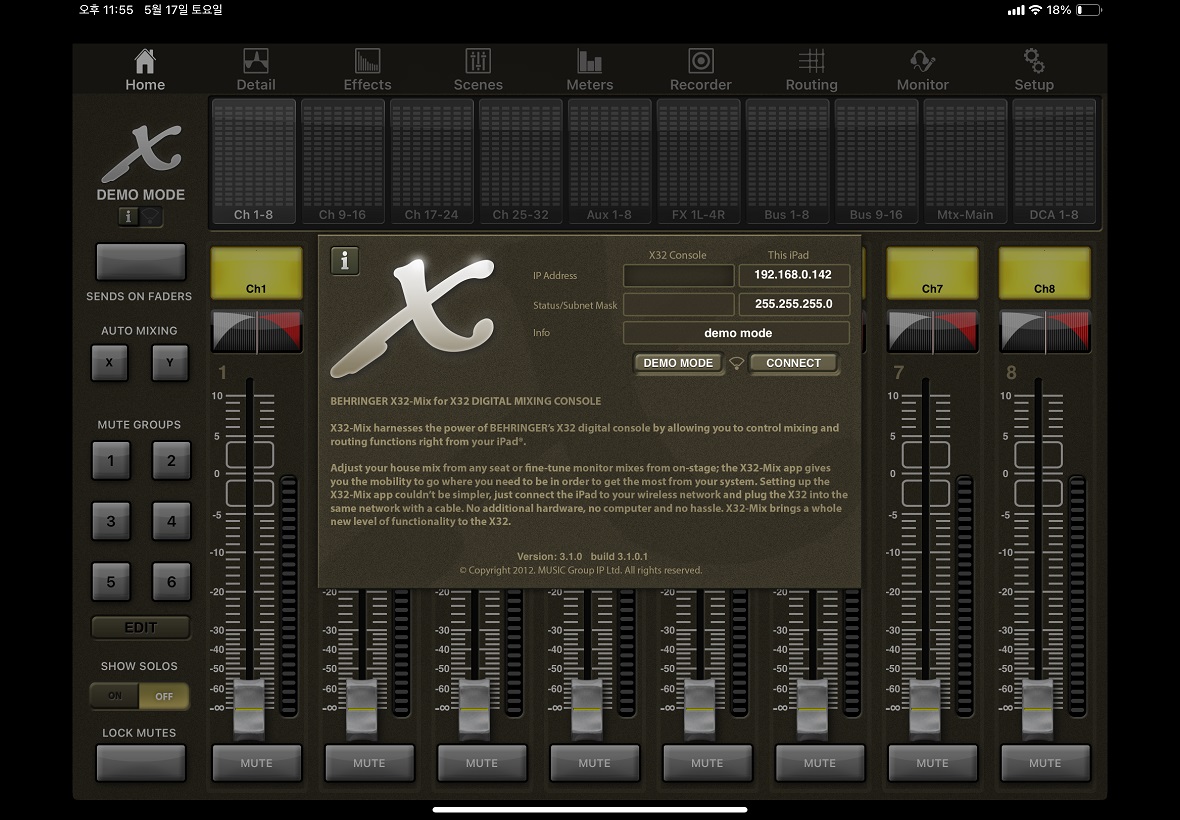1180x820 pixels.
Task: Select the Ch 9-16 meter bank
Action: (342, 162)
